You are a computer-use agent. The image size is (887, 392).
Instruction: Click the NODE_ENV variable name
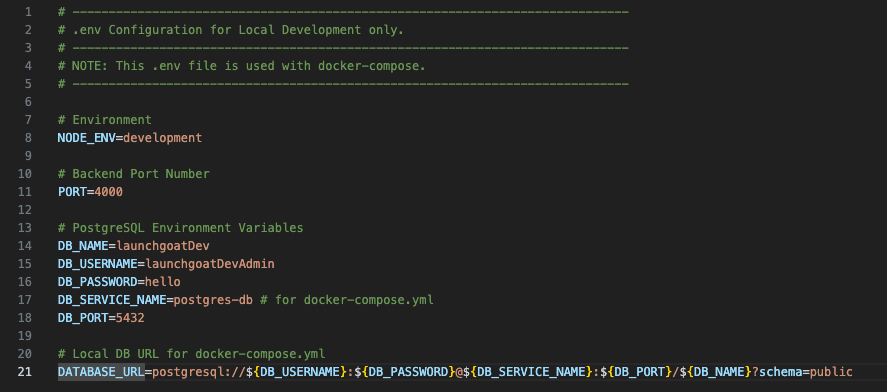(x=87, y=138)
